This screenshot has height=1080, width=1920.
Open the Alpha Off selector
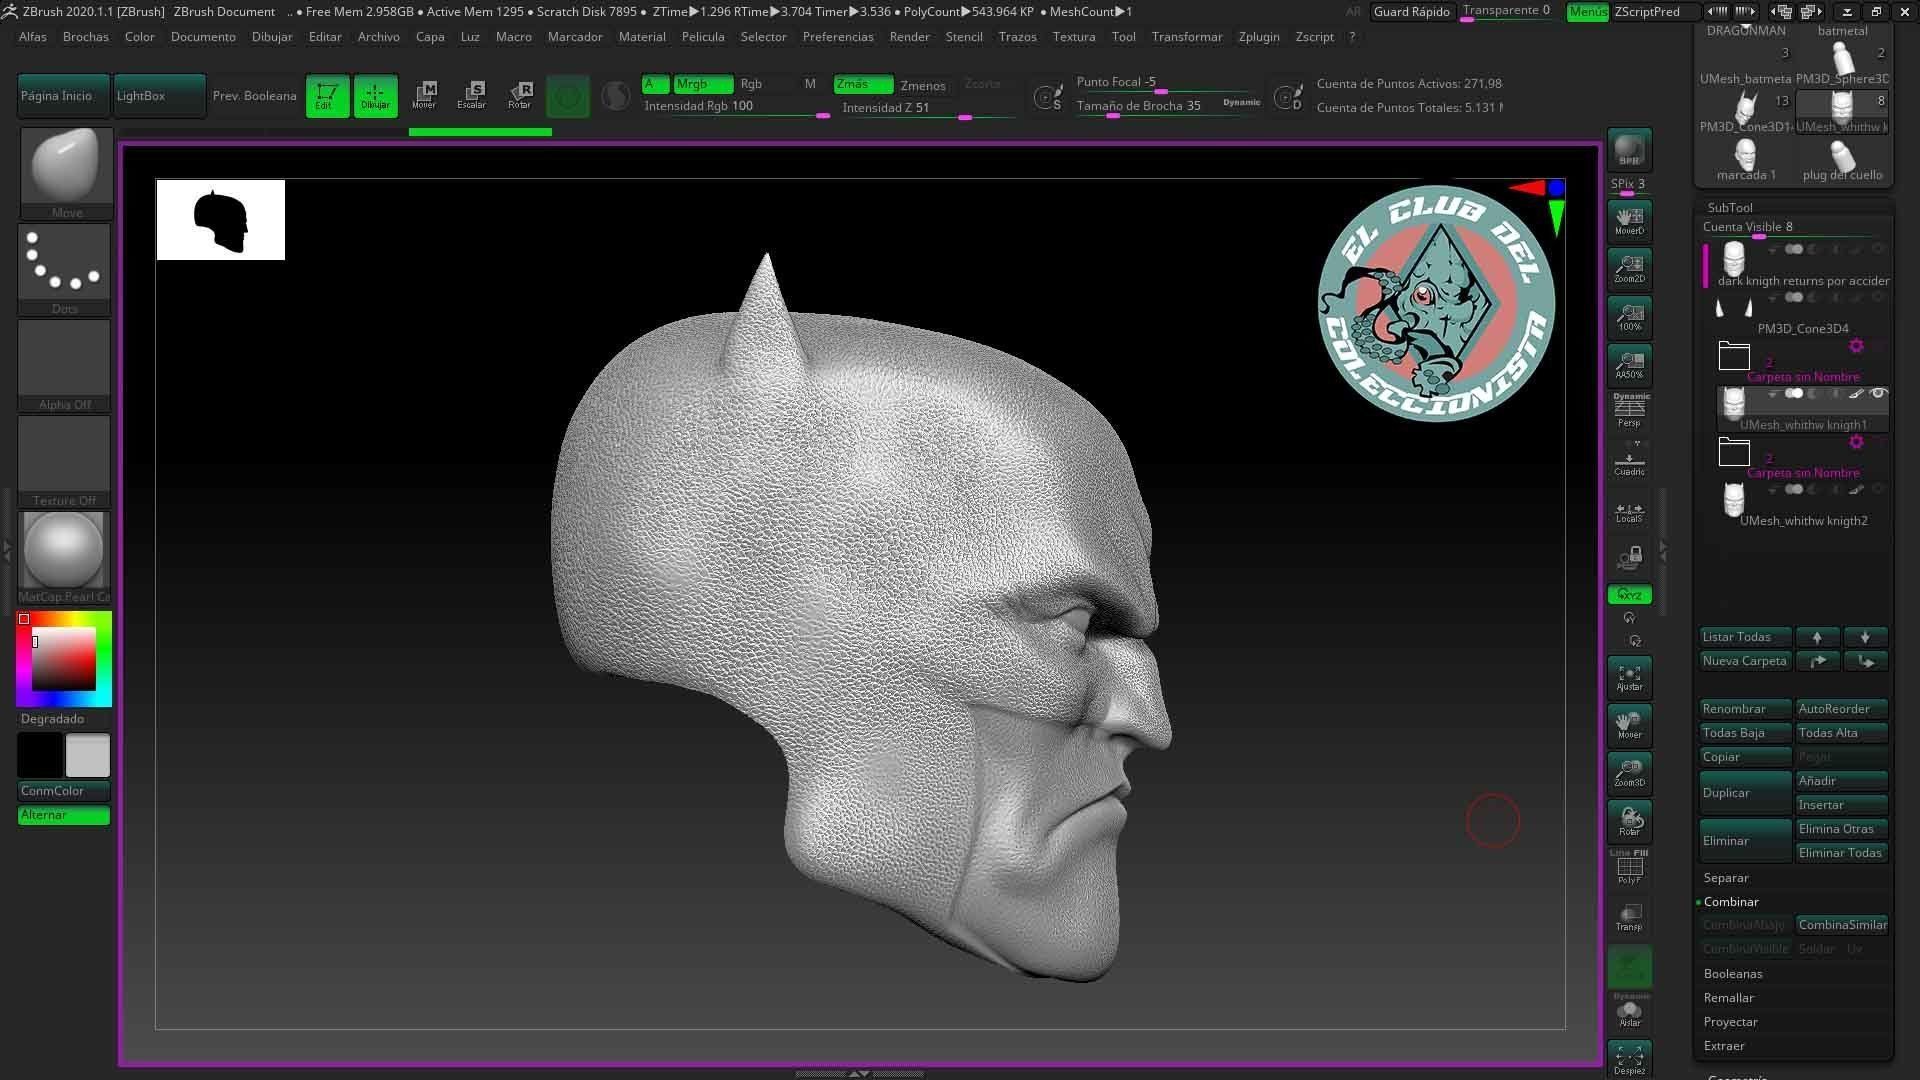pyautogui.click(x=65, y=364)
